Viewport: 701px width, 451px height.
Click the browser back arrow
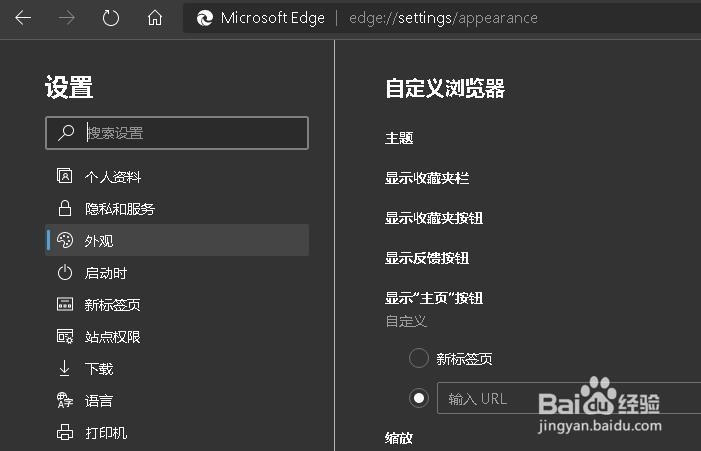23,18
